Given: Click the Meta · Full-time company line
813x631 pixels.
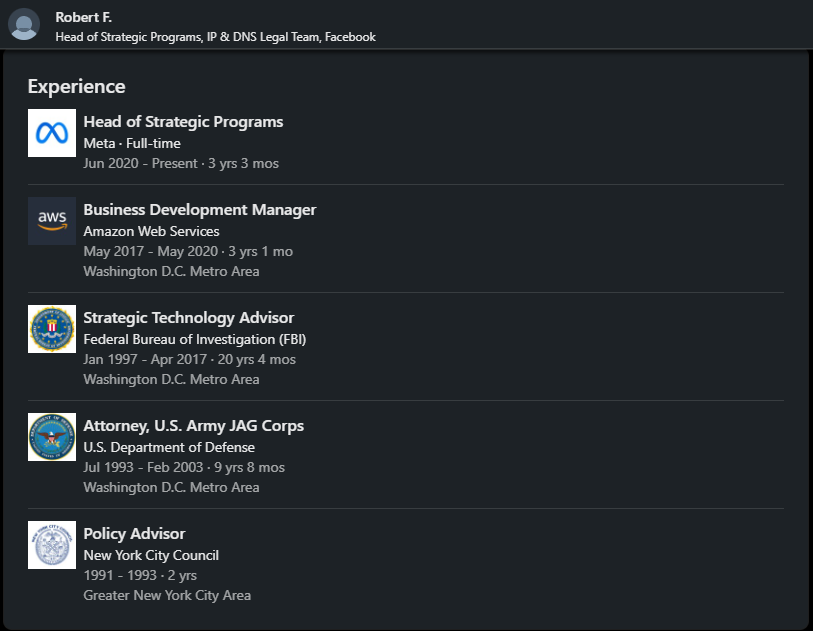Looking at the screenshot, I should point(132,143).
